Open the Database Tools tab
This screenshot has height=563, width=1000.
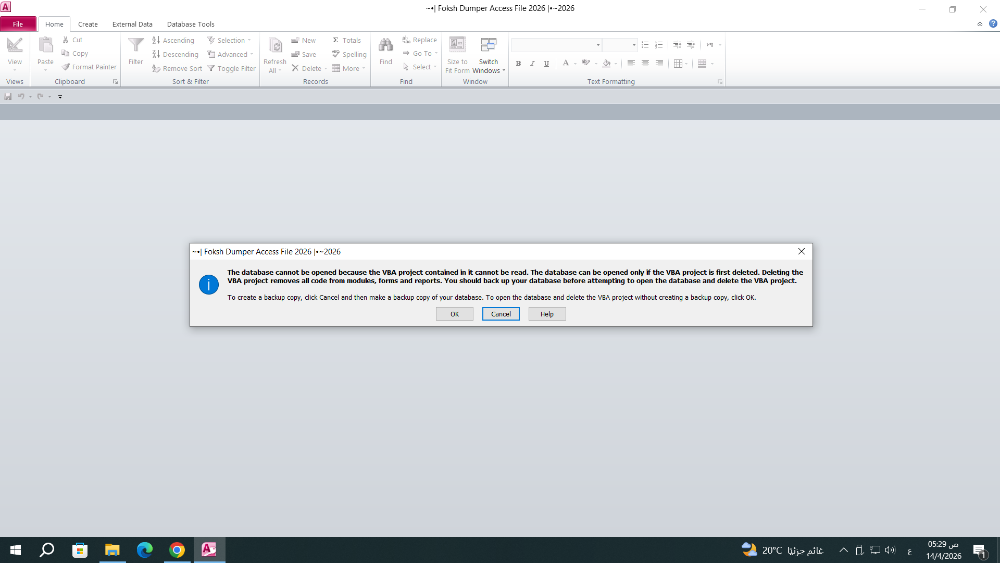pos(190,24)
